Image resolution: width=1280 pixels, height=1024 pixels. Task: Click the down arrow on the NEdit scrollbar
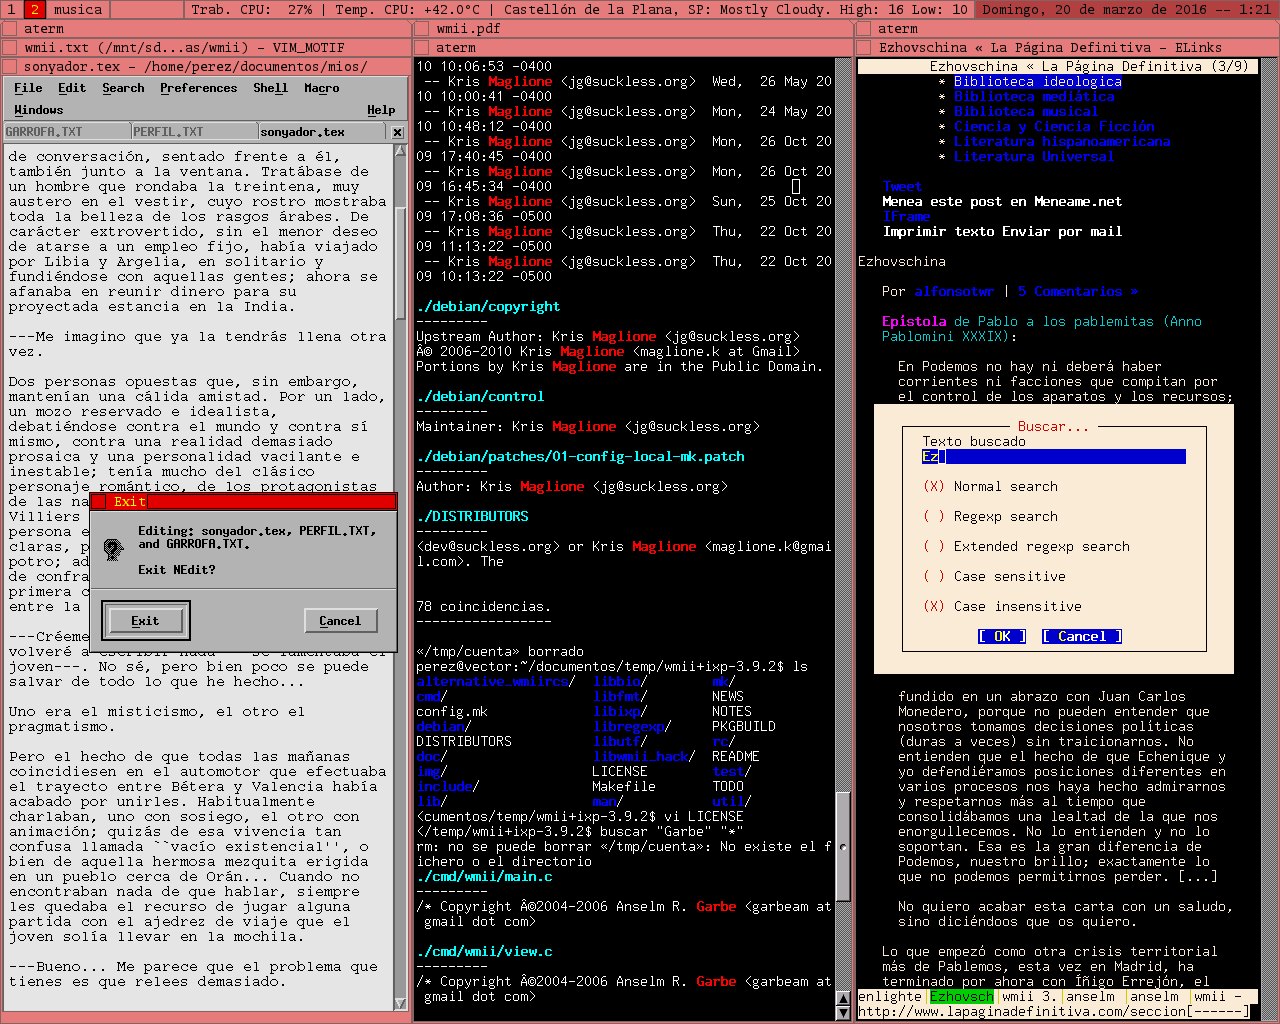click(x=401, y=1005)
